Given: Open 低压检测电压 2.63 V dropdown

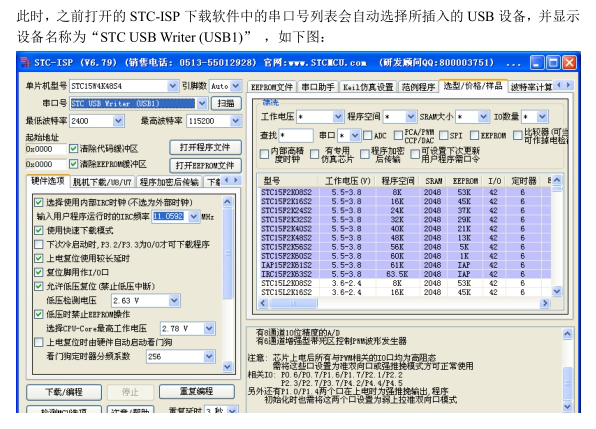Looking at the screenshot, I should tap(174, 301).
